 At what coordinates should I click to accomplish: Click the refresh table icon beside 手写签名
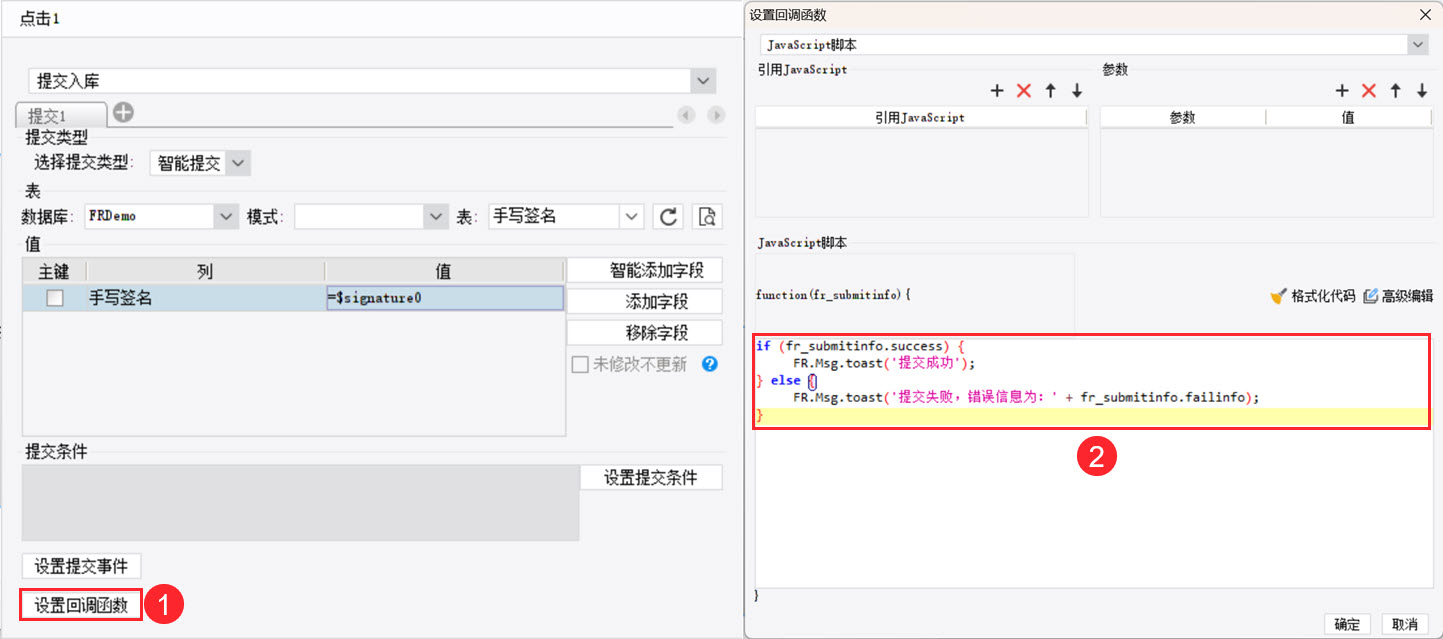[x=669, y=216]
